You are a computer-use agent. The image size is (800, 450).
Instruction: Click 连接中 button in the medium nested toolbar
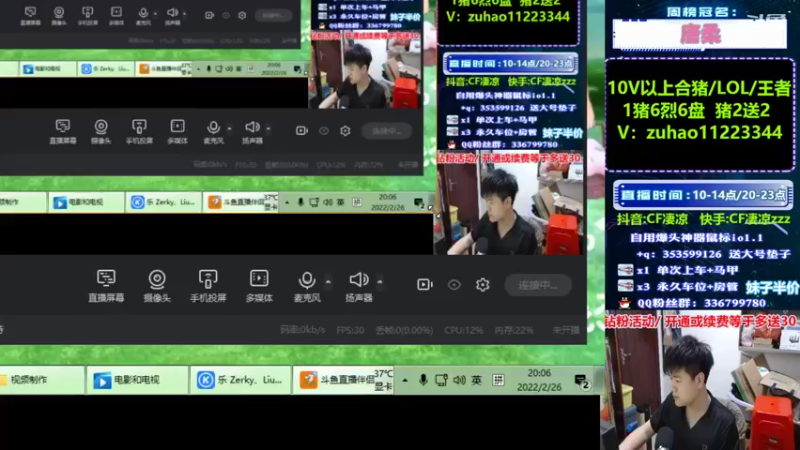point(387,131)
